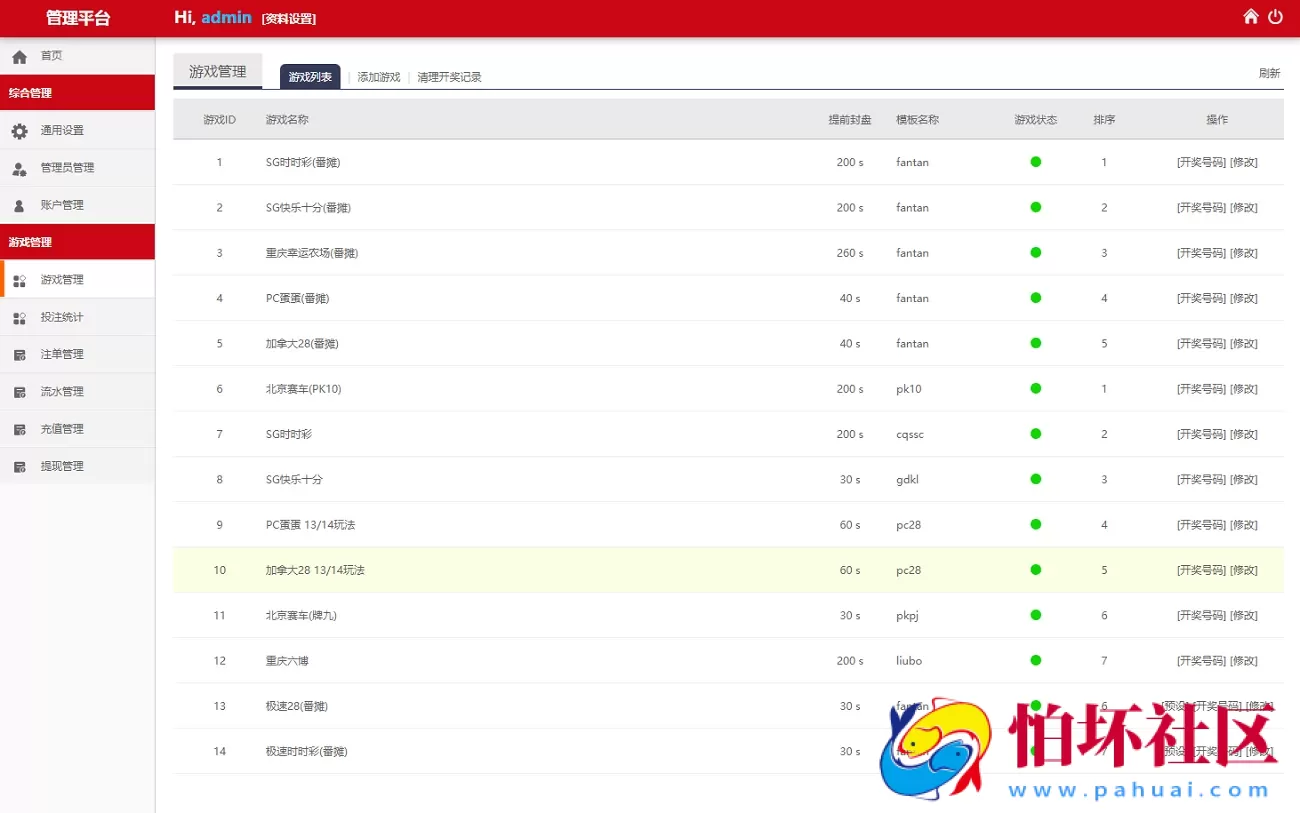The image size is (1300, 813).
Task: Click the power logout icon
Action: 1275,17
